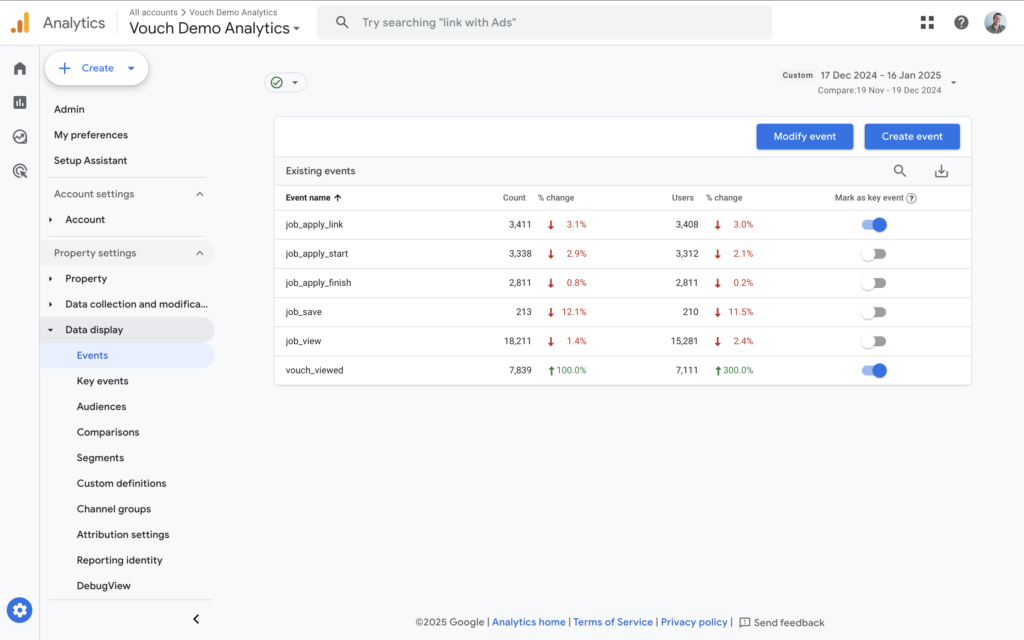The width and height of the screenshot is (1024, 640).
Task: Toggle key event for job_apply_start
Action: (x=874, y=254)
